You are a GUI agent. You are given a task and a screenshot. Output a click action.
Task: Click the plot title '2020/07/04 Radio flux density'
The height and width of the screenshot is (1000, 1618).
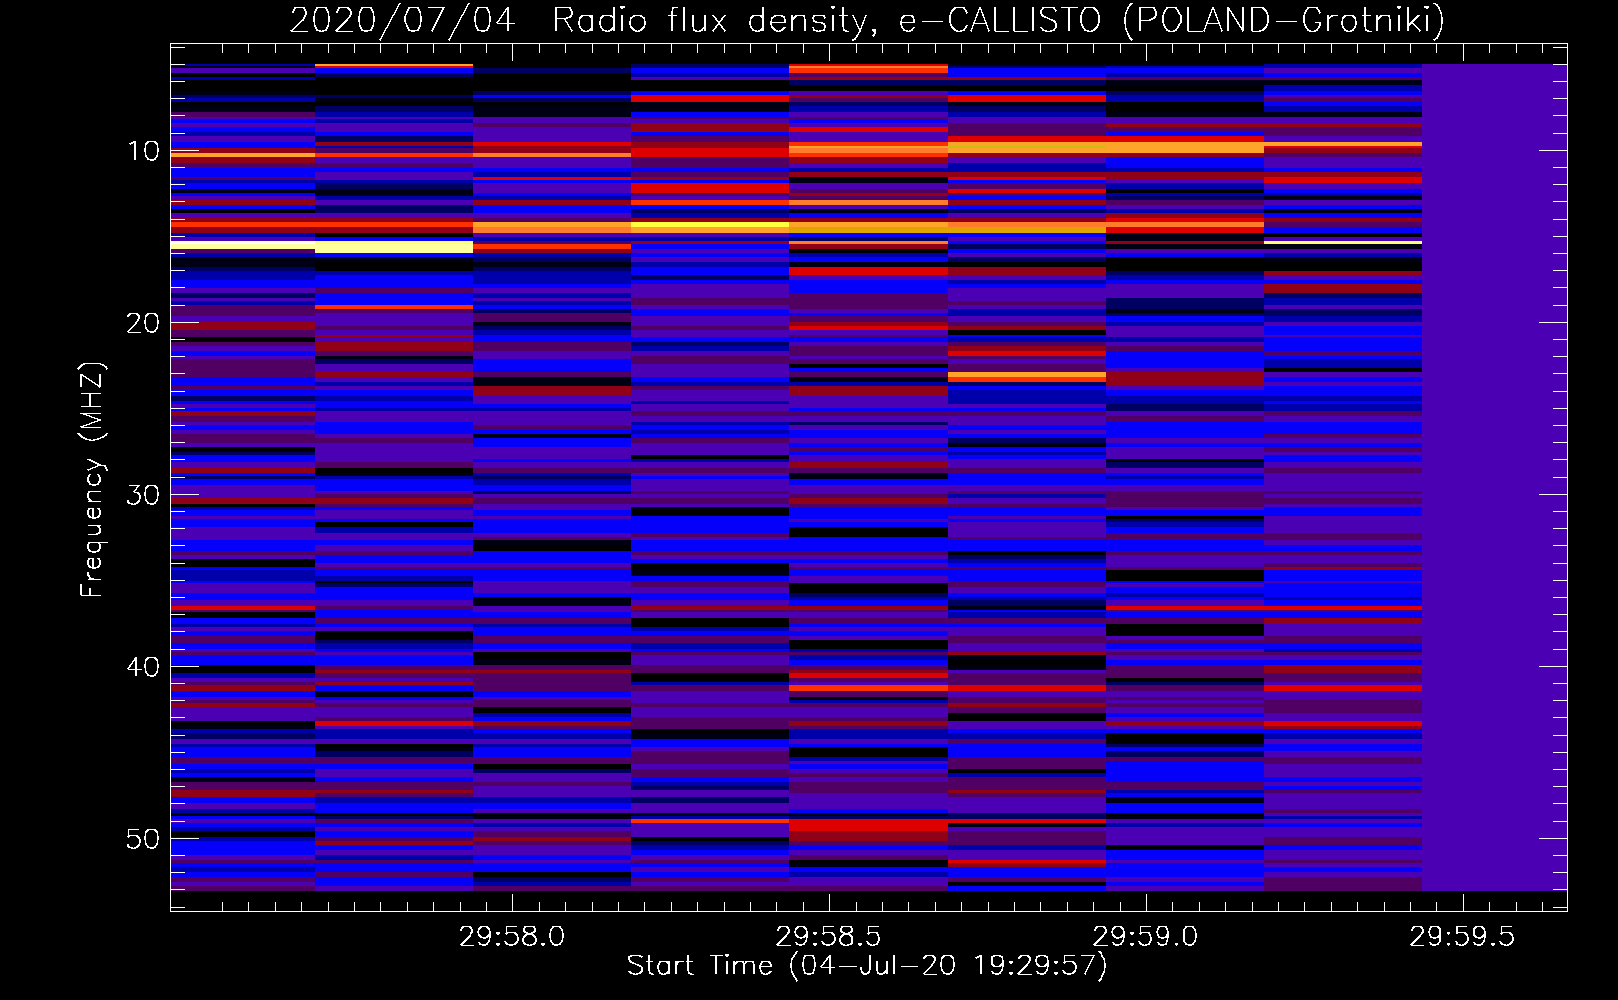click(x=579, y=20)
